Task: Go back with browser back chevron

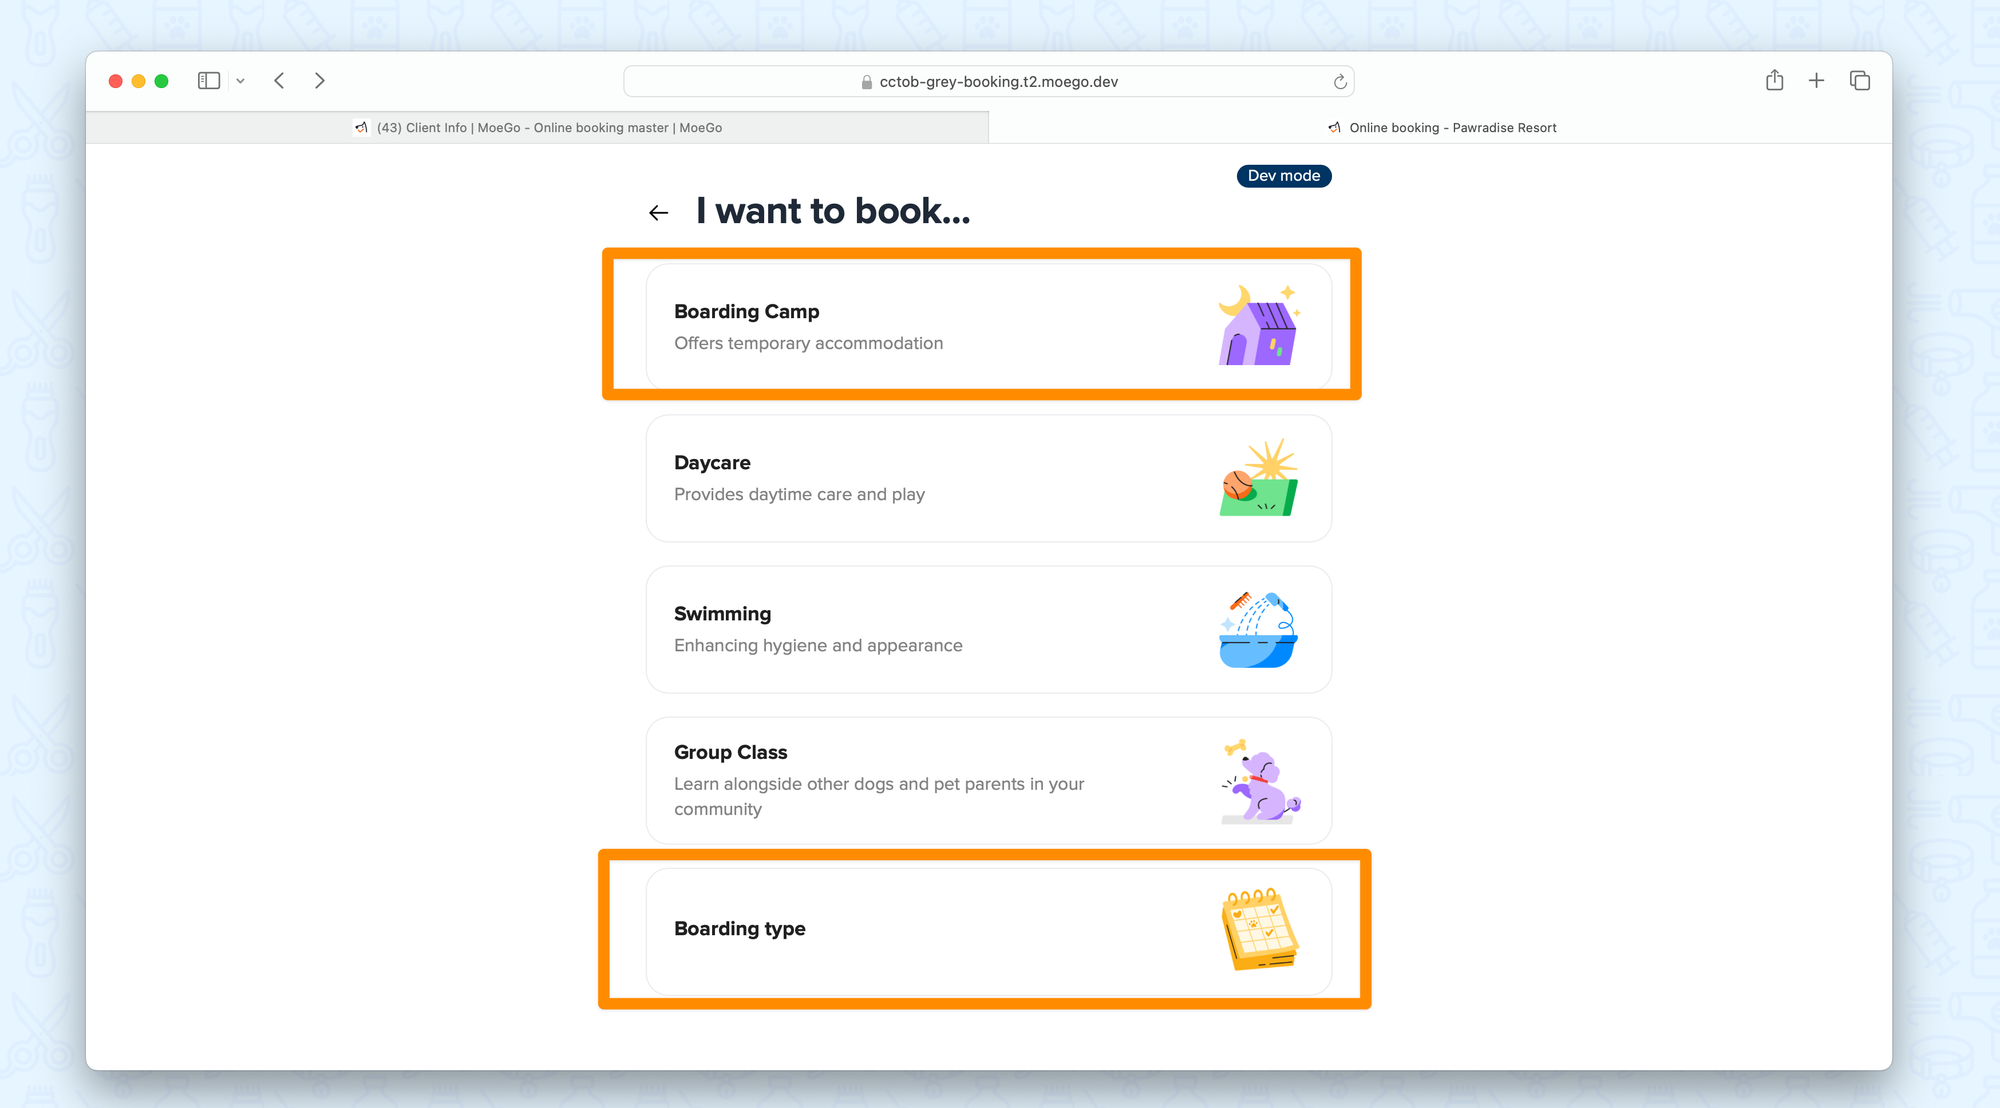Action: click(280, 81)
